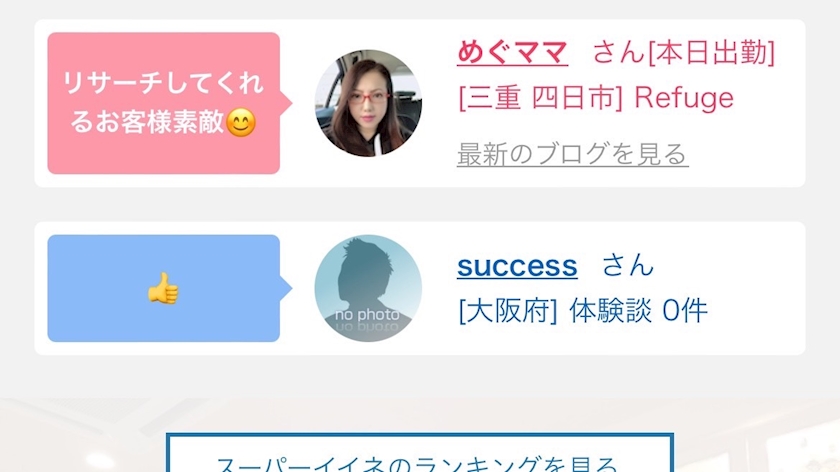Screen dimensions: 840x472
Task: Open the めぐママ profile name link
Action: click(x=512, y=53)
